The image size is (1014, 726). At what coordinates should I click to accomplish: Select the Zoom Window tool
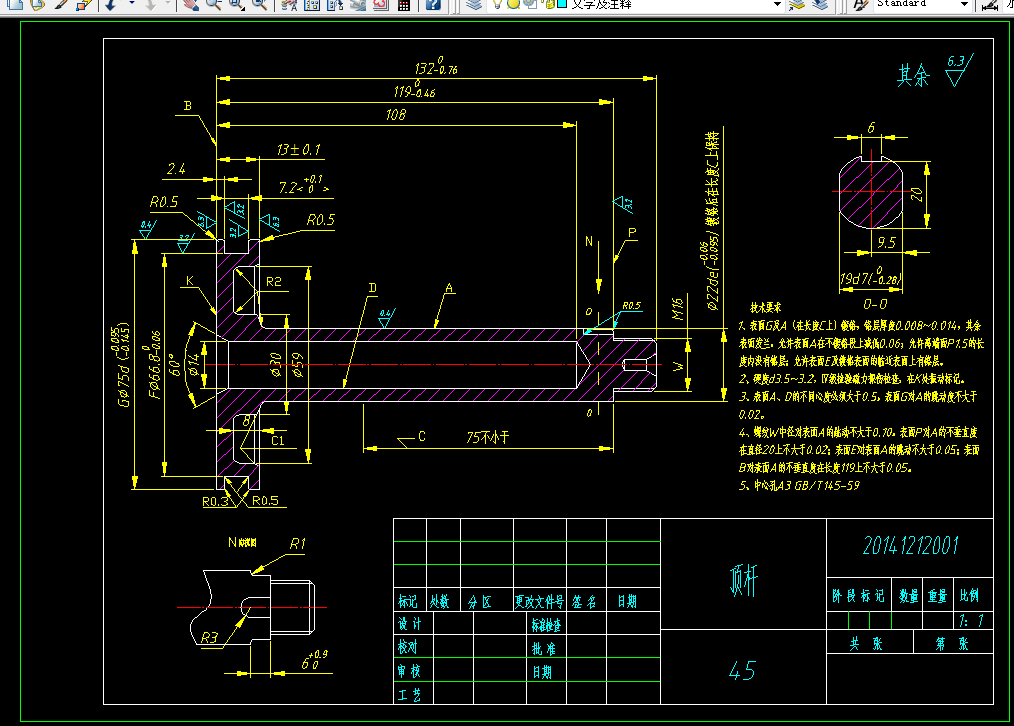237,4
